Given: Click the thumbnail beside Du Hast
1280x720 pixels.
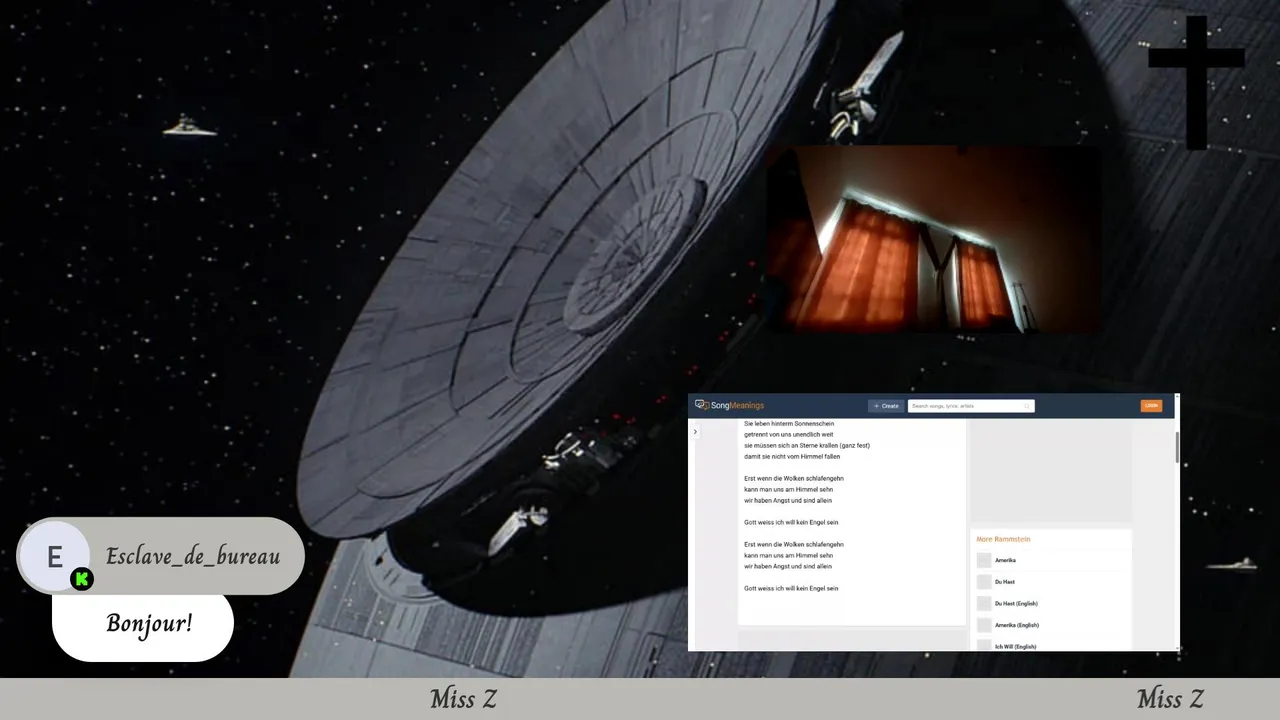Looking at the screenshot, I should click(x=984, y=582).
